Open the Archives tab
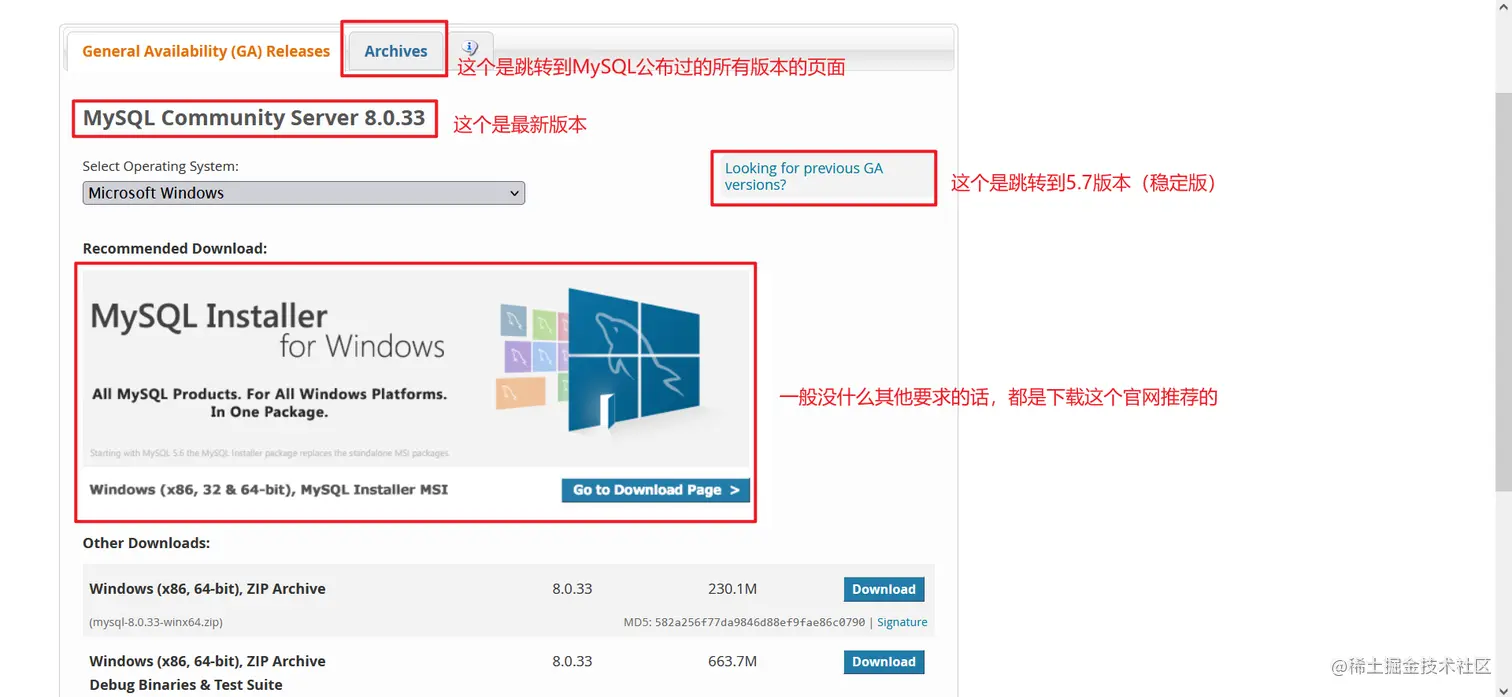This screenshot has height=697, width=1512. point(395,51)
